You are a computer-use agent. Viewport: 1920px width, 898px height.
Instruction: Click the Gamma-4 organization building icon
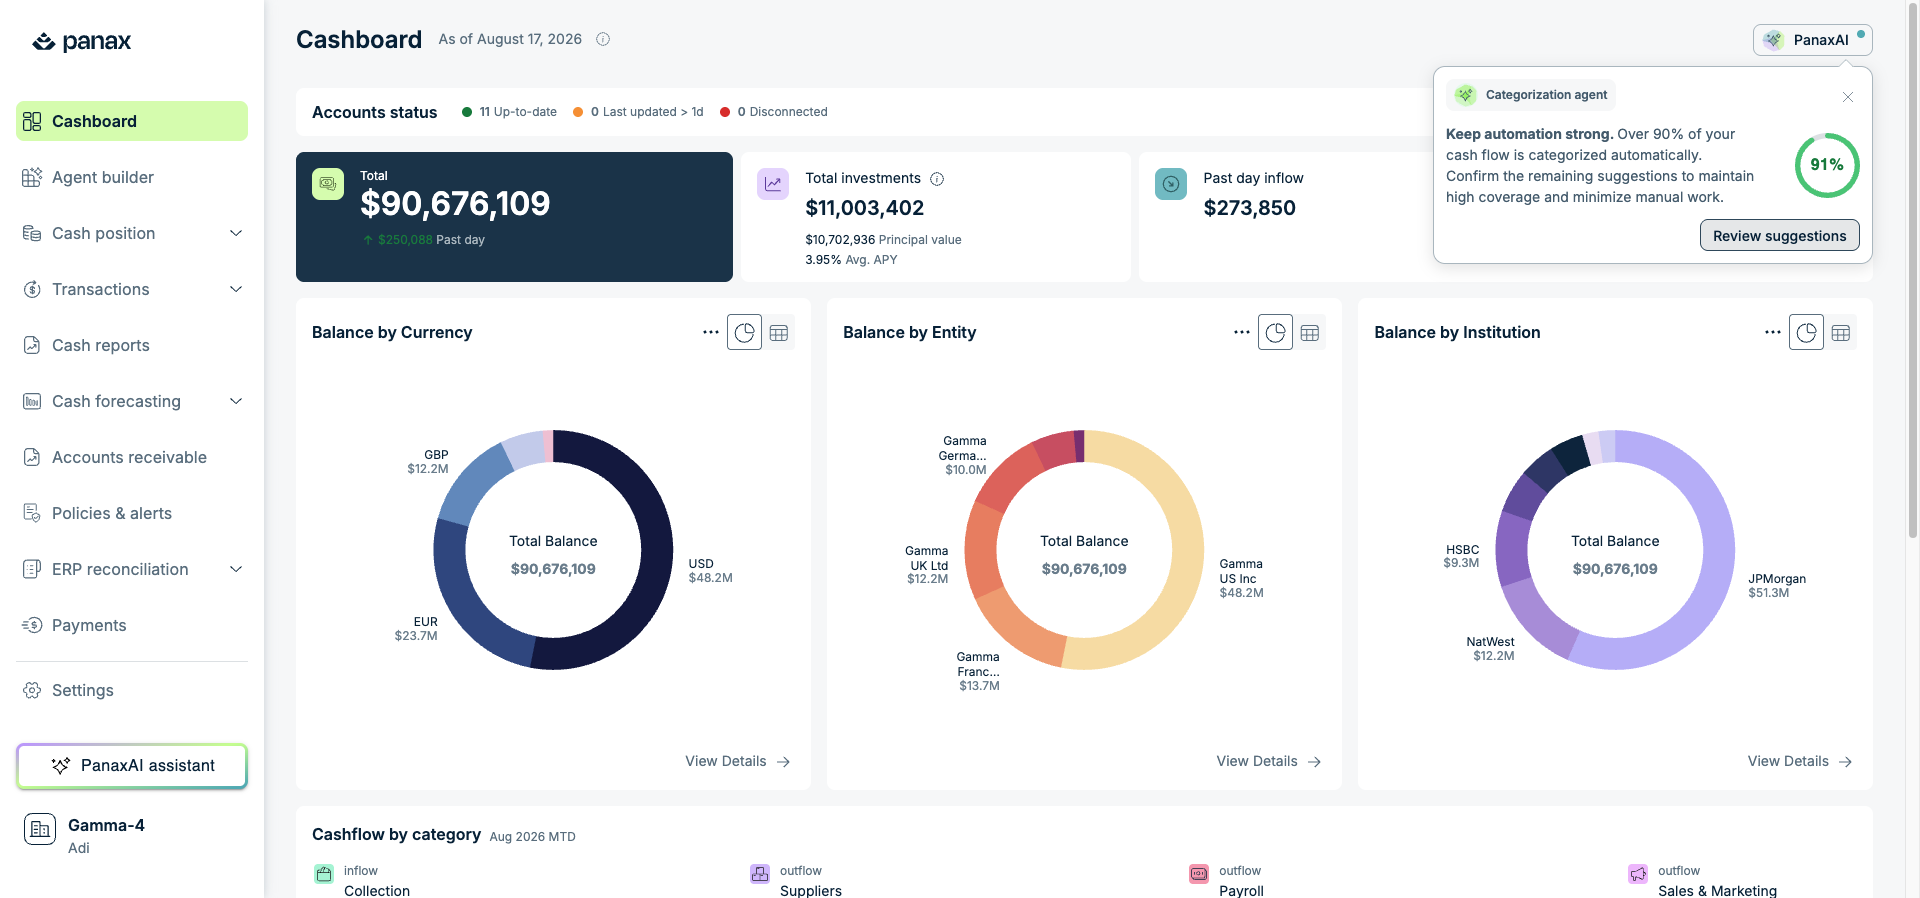point(40,829)
